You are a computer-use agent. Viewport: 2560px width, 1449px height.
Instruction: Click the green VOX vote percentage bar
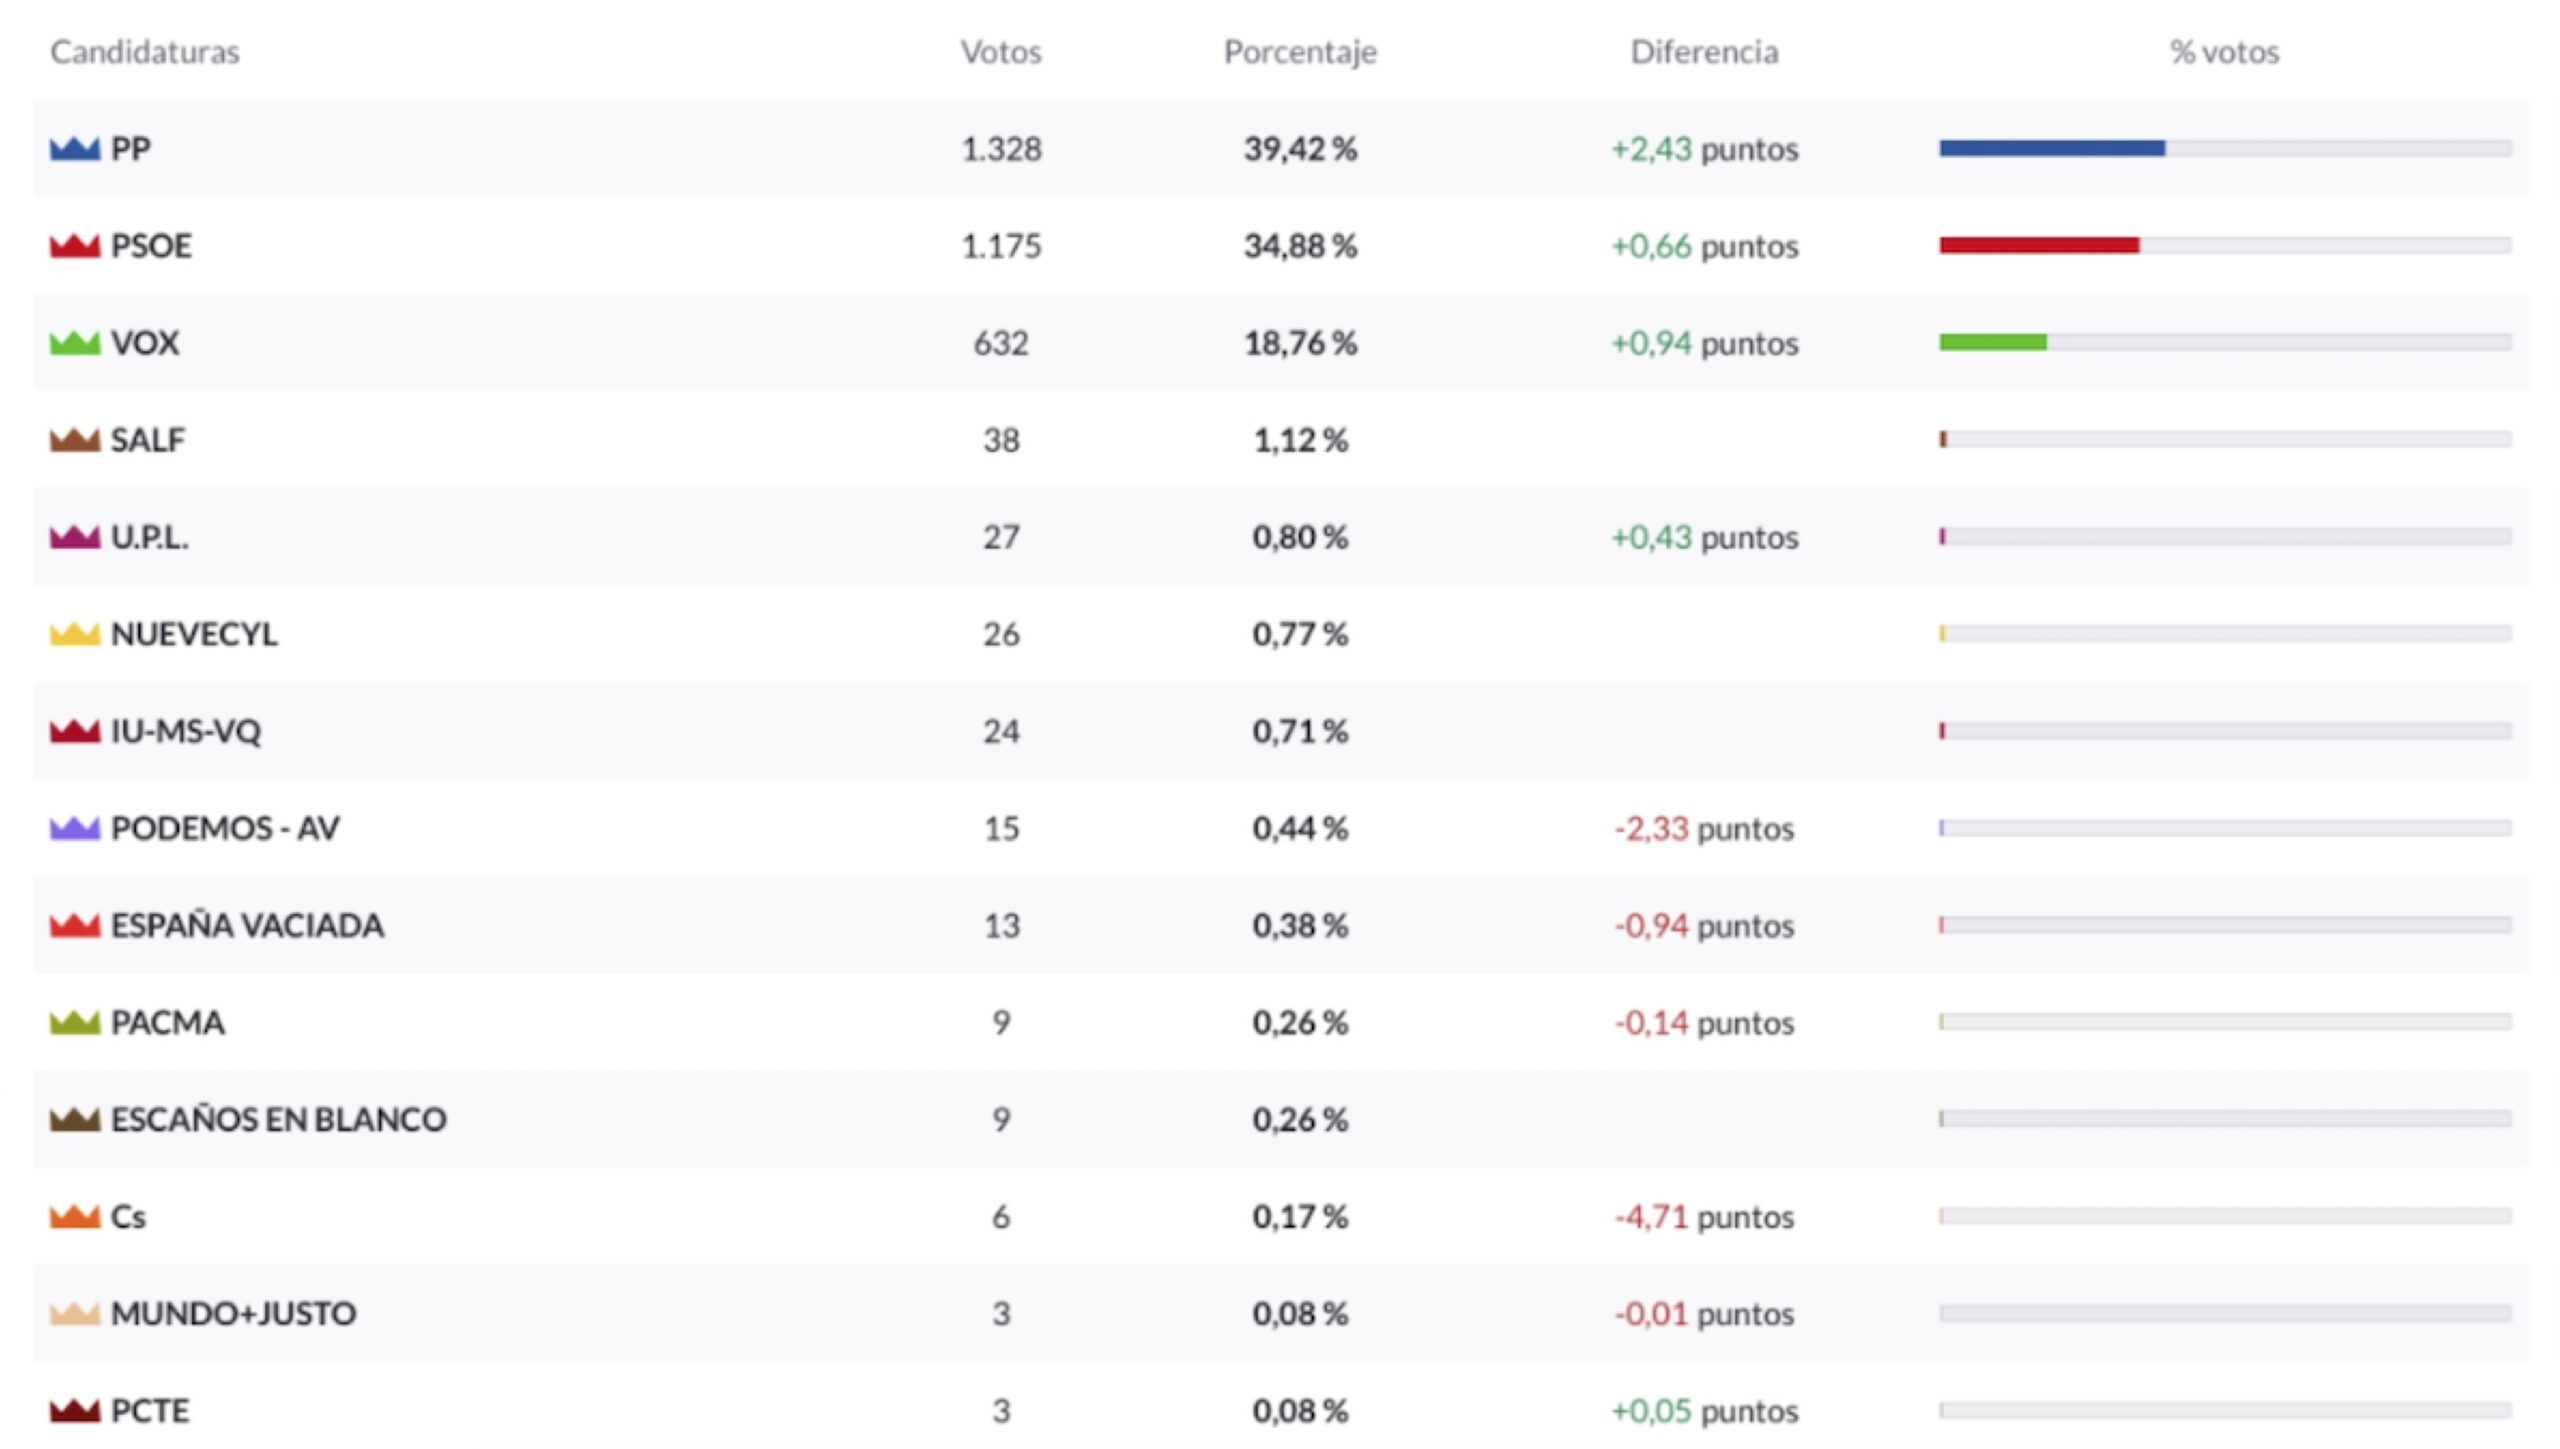[1993, 342]
